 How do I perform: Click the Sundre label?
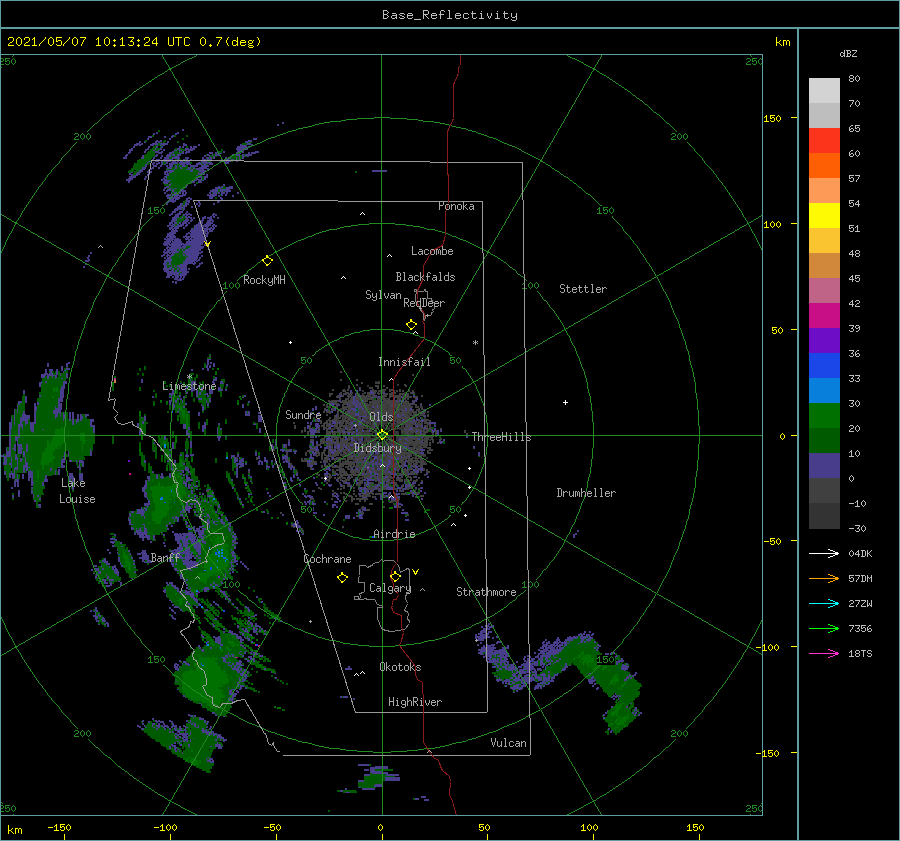(303, 414)
